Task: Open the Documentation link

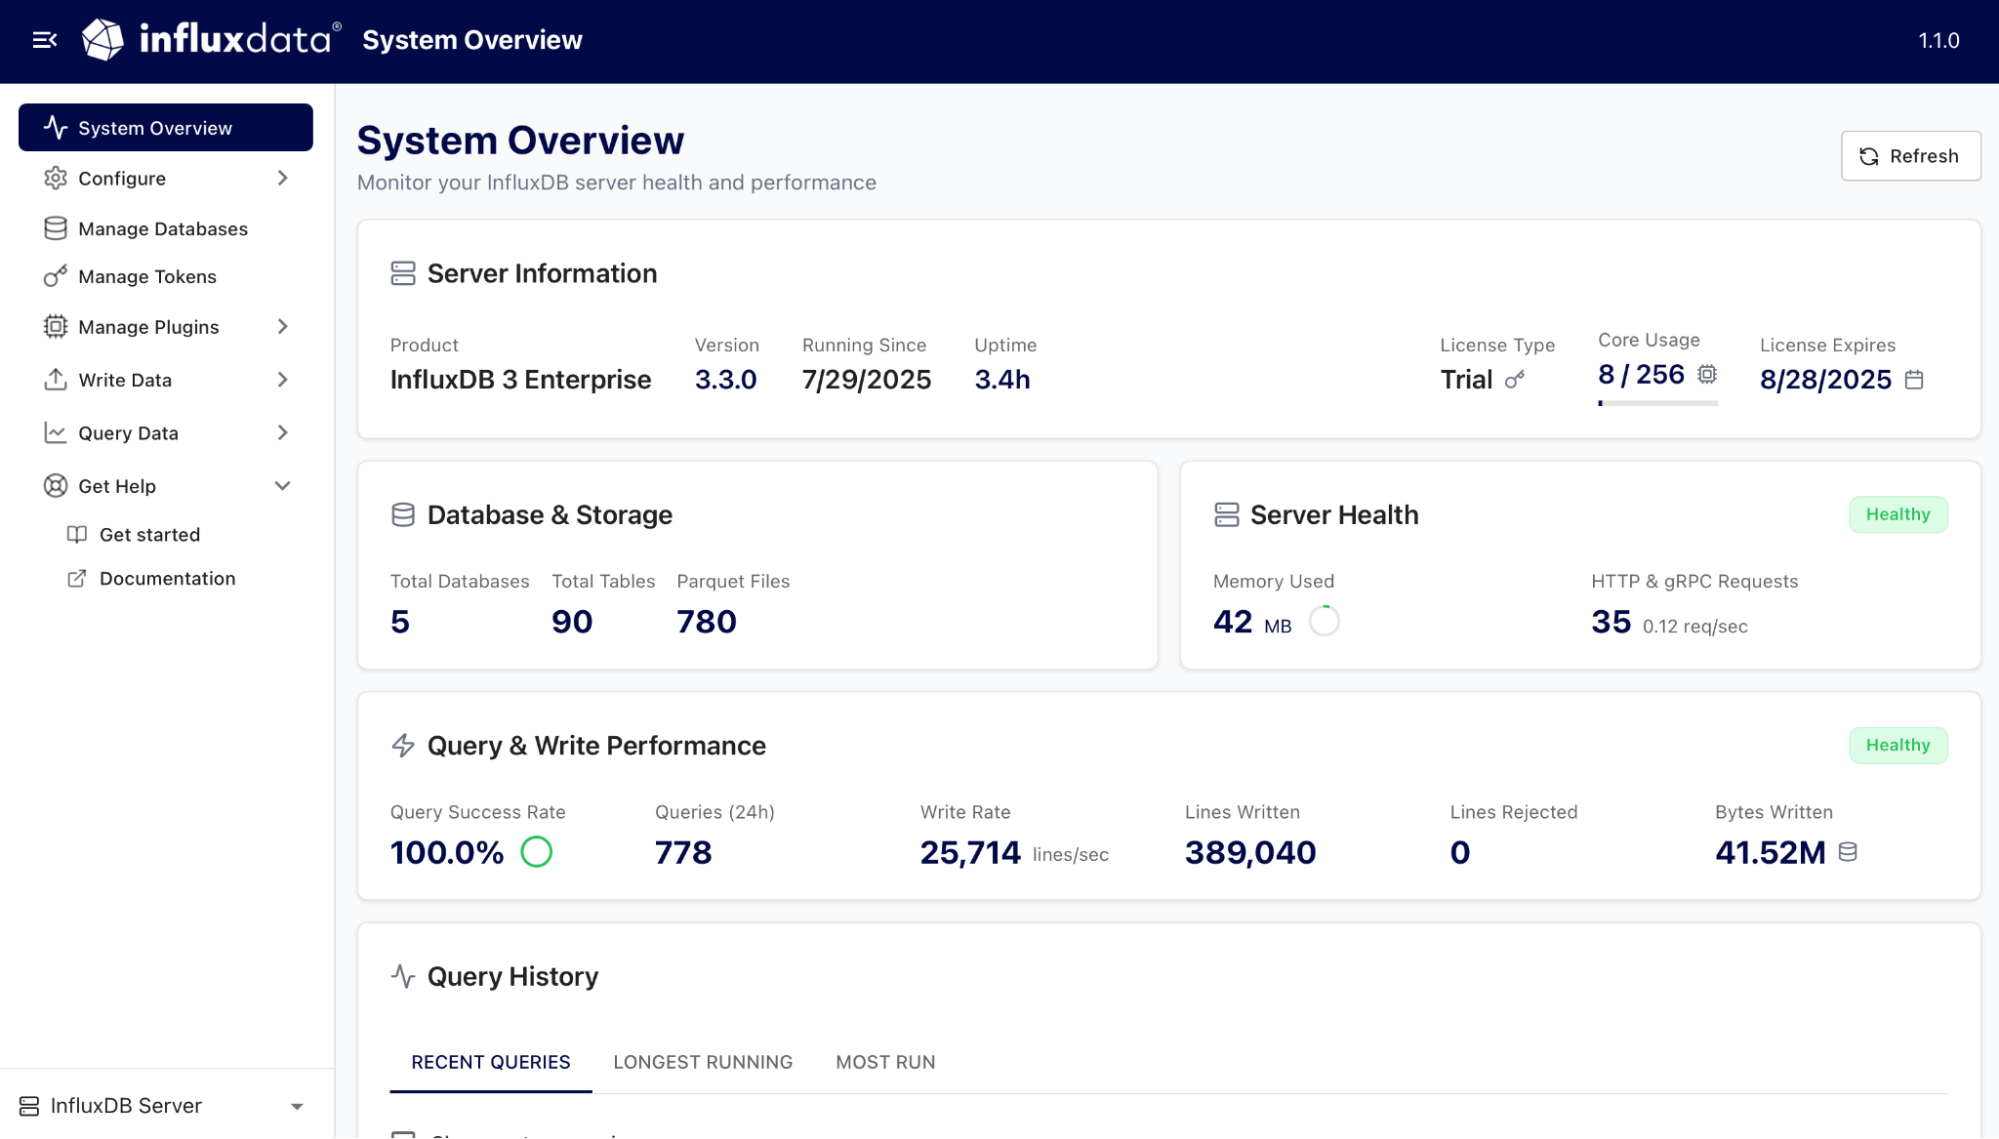Action: point(168,579)
